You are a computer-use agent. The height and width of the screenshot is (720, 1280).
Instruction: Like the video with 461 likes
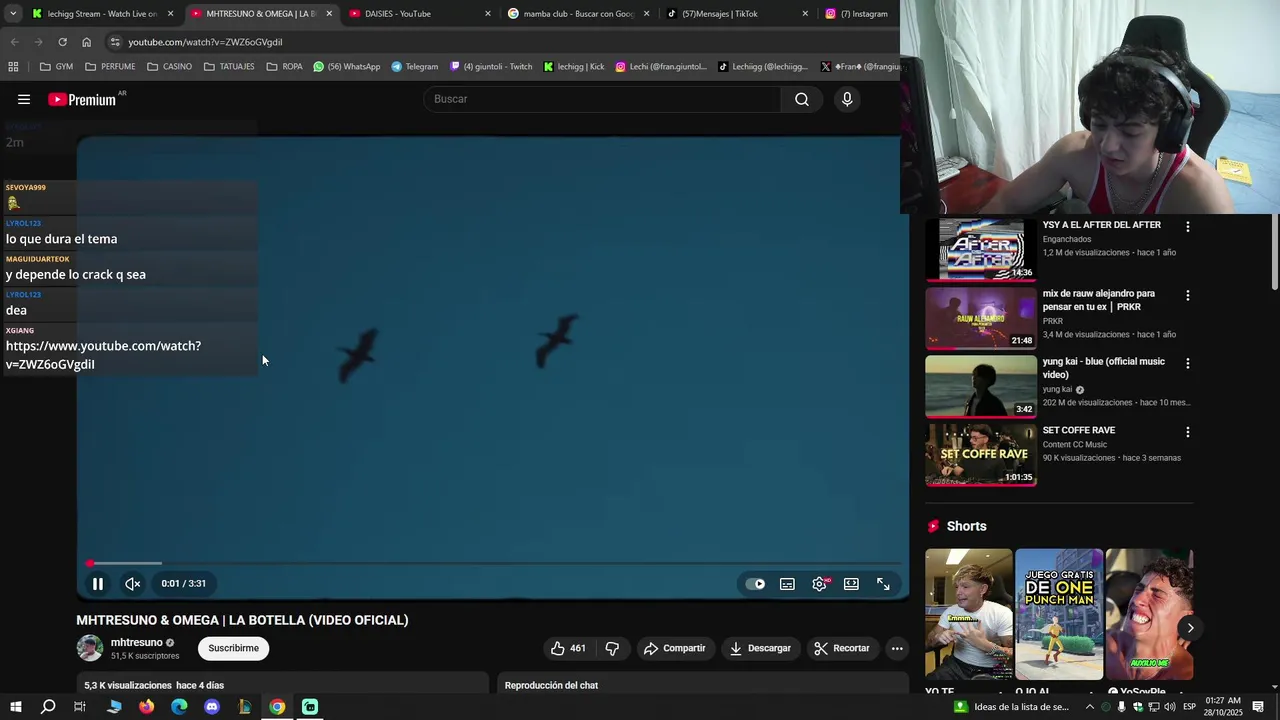coord(568,648)
